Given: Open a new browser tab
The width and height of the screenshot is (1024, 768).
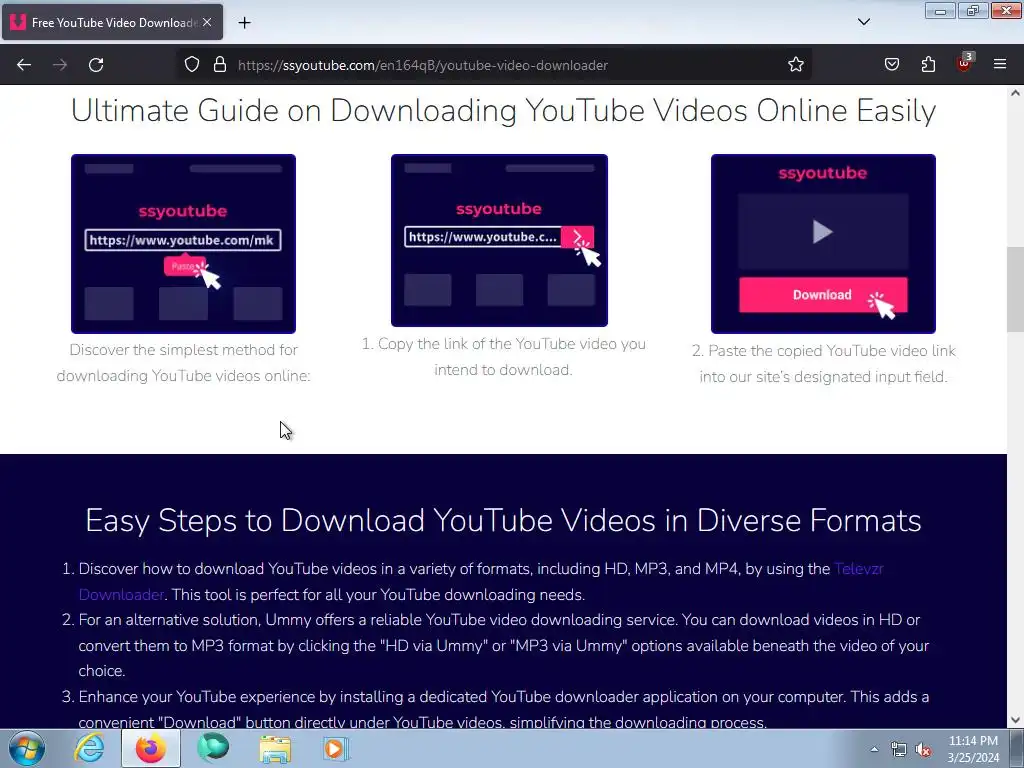Looking at the screenshot, I should [x=244, y=23].
